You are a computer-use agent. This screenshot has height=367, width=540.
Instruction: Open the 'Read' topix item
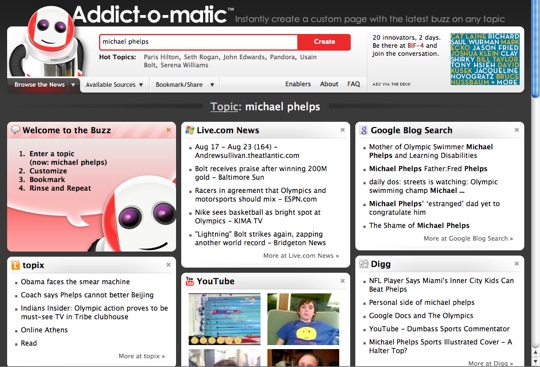[29, 343]
